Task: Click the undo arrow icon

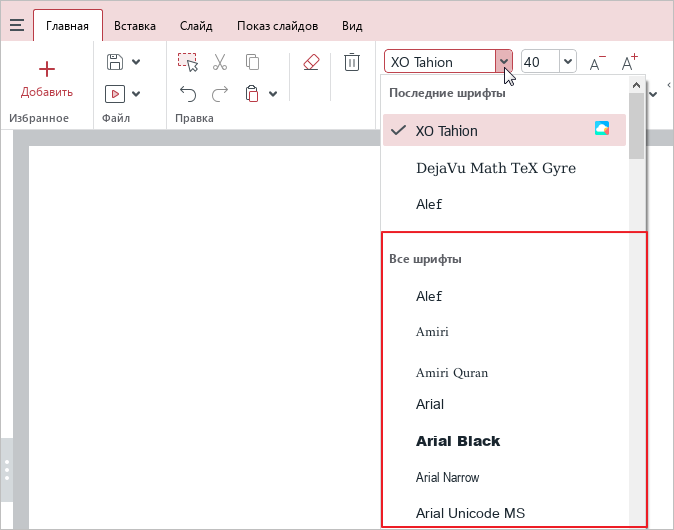Action: point(188,94)
